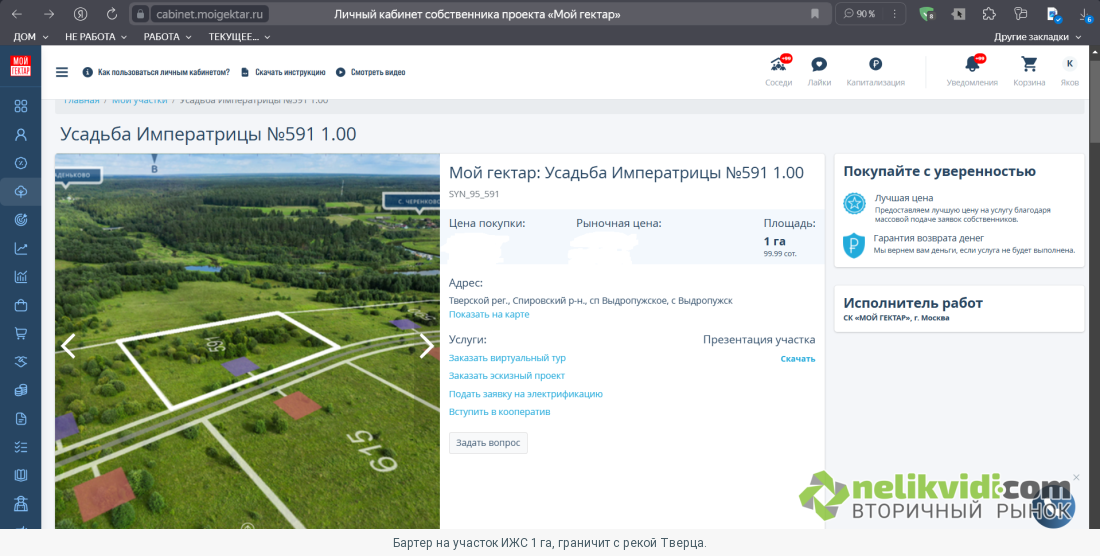Open Лайки likes icon
This screenshot has width=1100, height=556.
819,71
